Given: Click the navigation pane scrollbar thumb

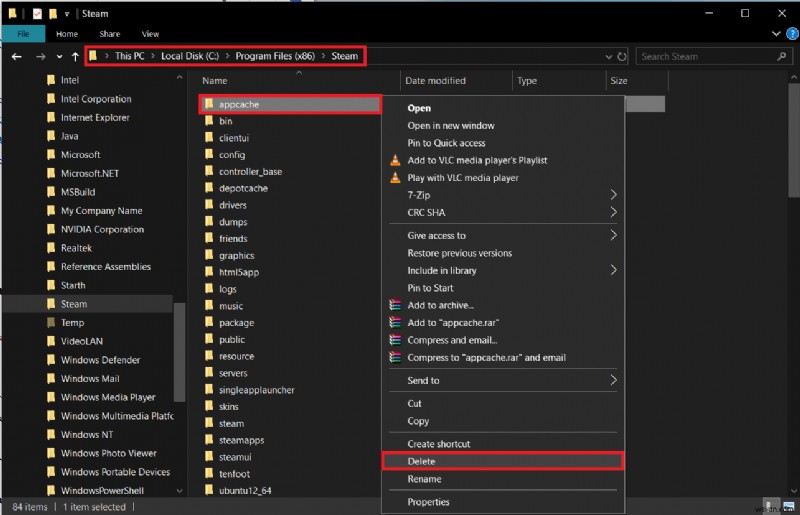Looking at the screenshot, I should 179,352.
